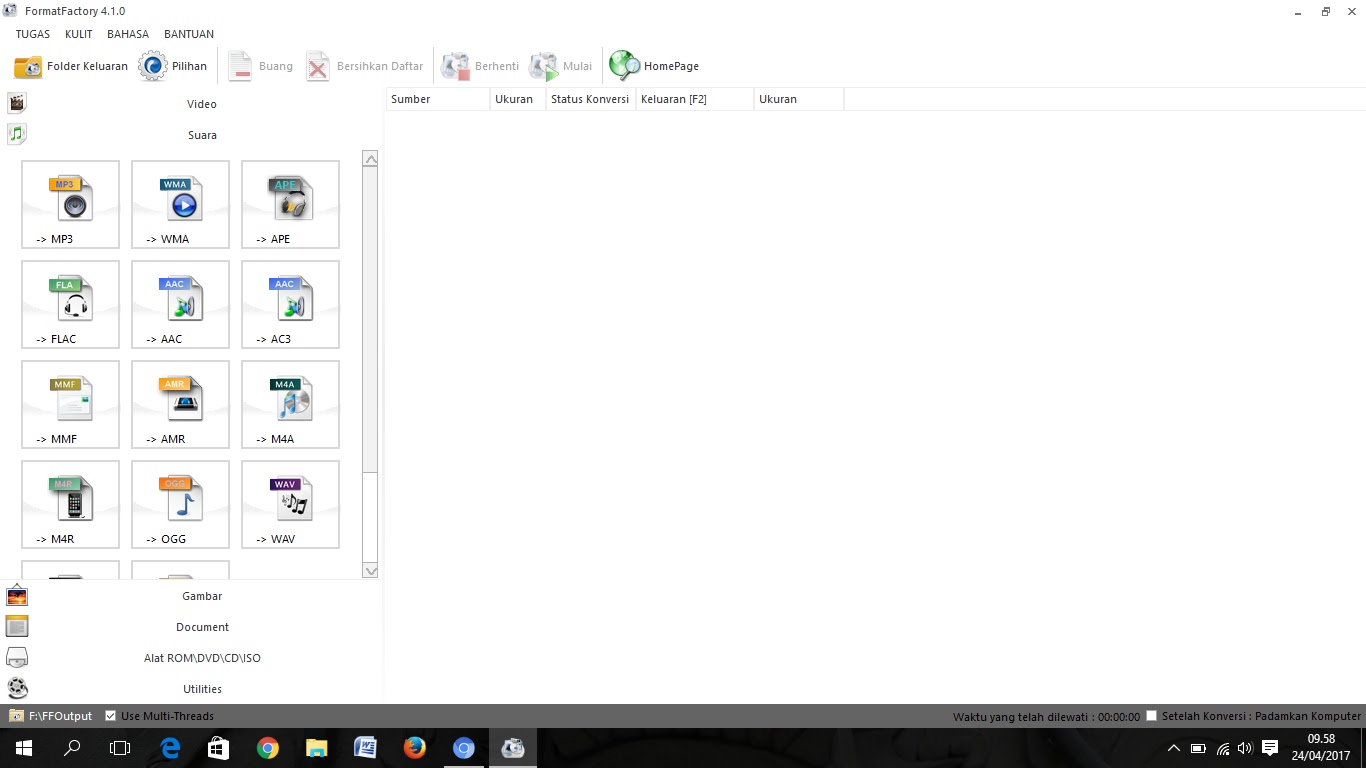Click the Sumber column header
Screen dimensions: 1366x768
tap(438, 99)
